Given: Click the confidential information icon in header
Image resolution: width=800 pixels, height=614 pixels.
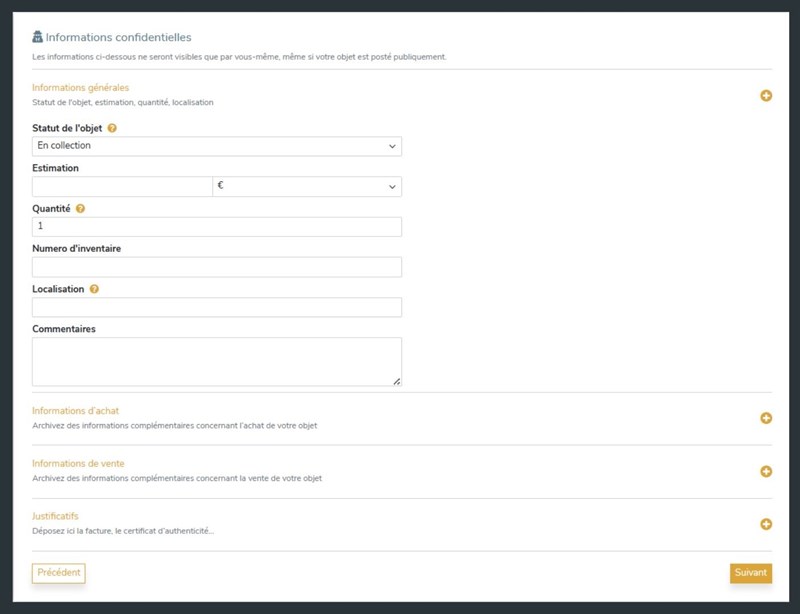Looking at the screenshot, I should click(x=37, y=37).
